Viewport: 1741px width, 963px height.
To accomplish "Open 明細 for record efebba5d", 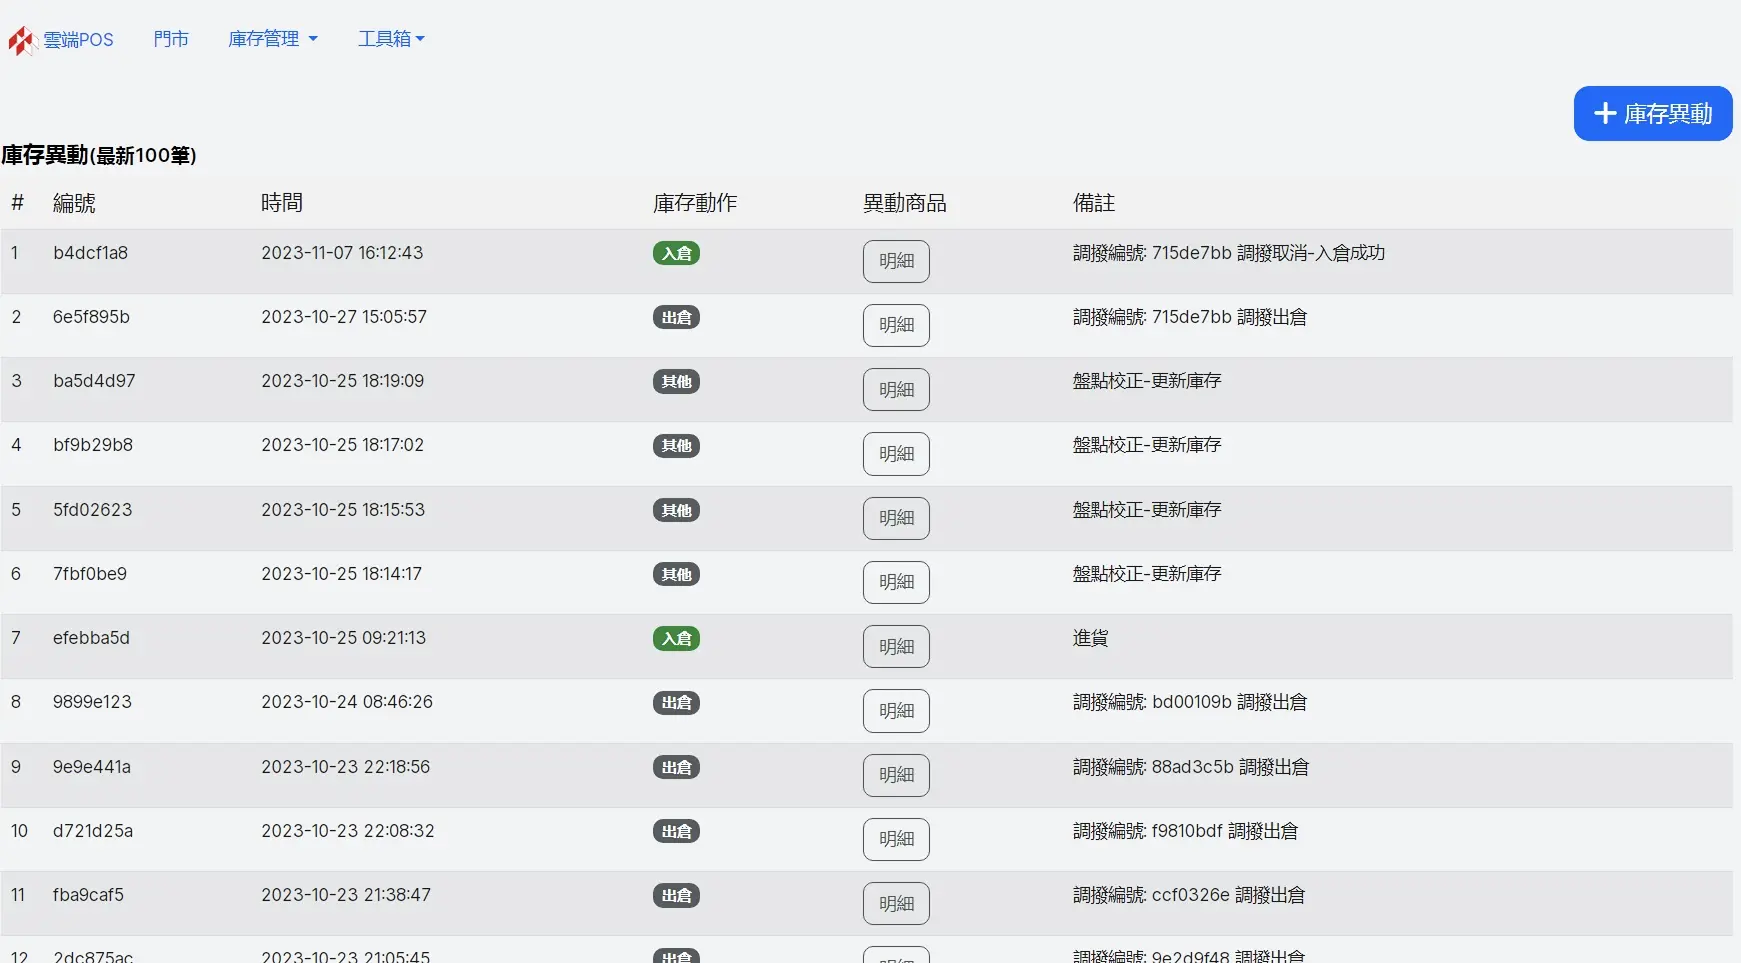I will [896, 647].
